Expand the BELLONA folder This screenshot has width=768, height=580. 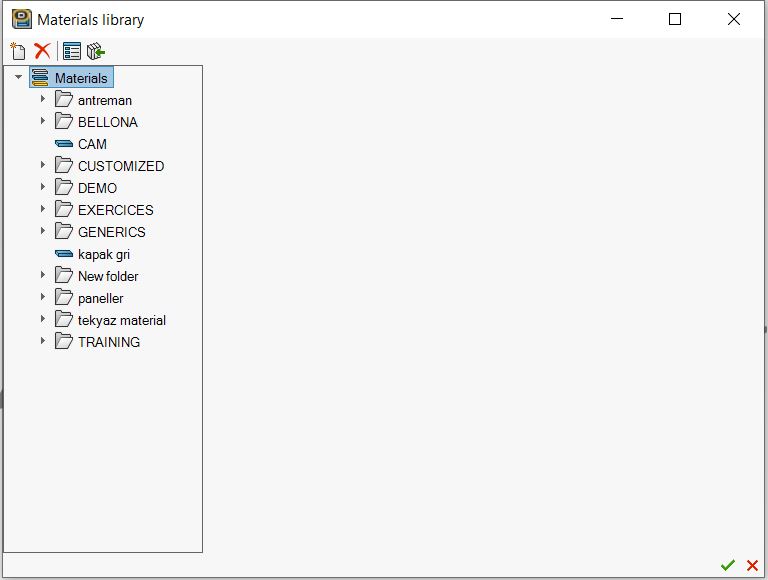[x=43, y=121]
